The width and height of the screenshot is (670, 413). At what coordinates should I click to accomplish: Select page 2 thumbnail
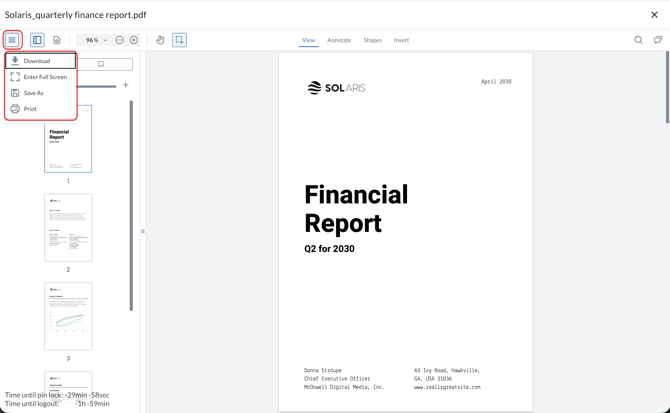click(68, 228)
